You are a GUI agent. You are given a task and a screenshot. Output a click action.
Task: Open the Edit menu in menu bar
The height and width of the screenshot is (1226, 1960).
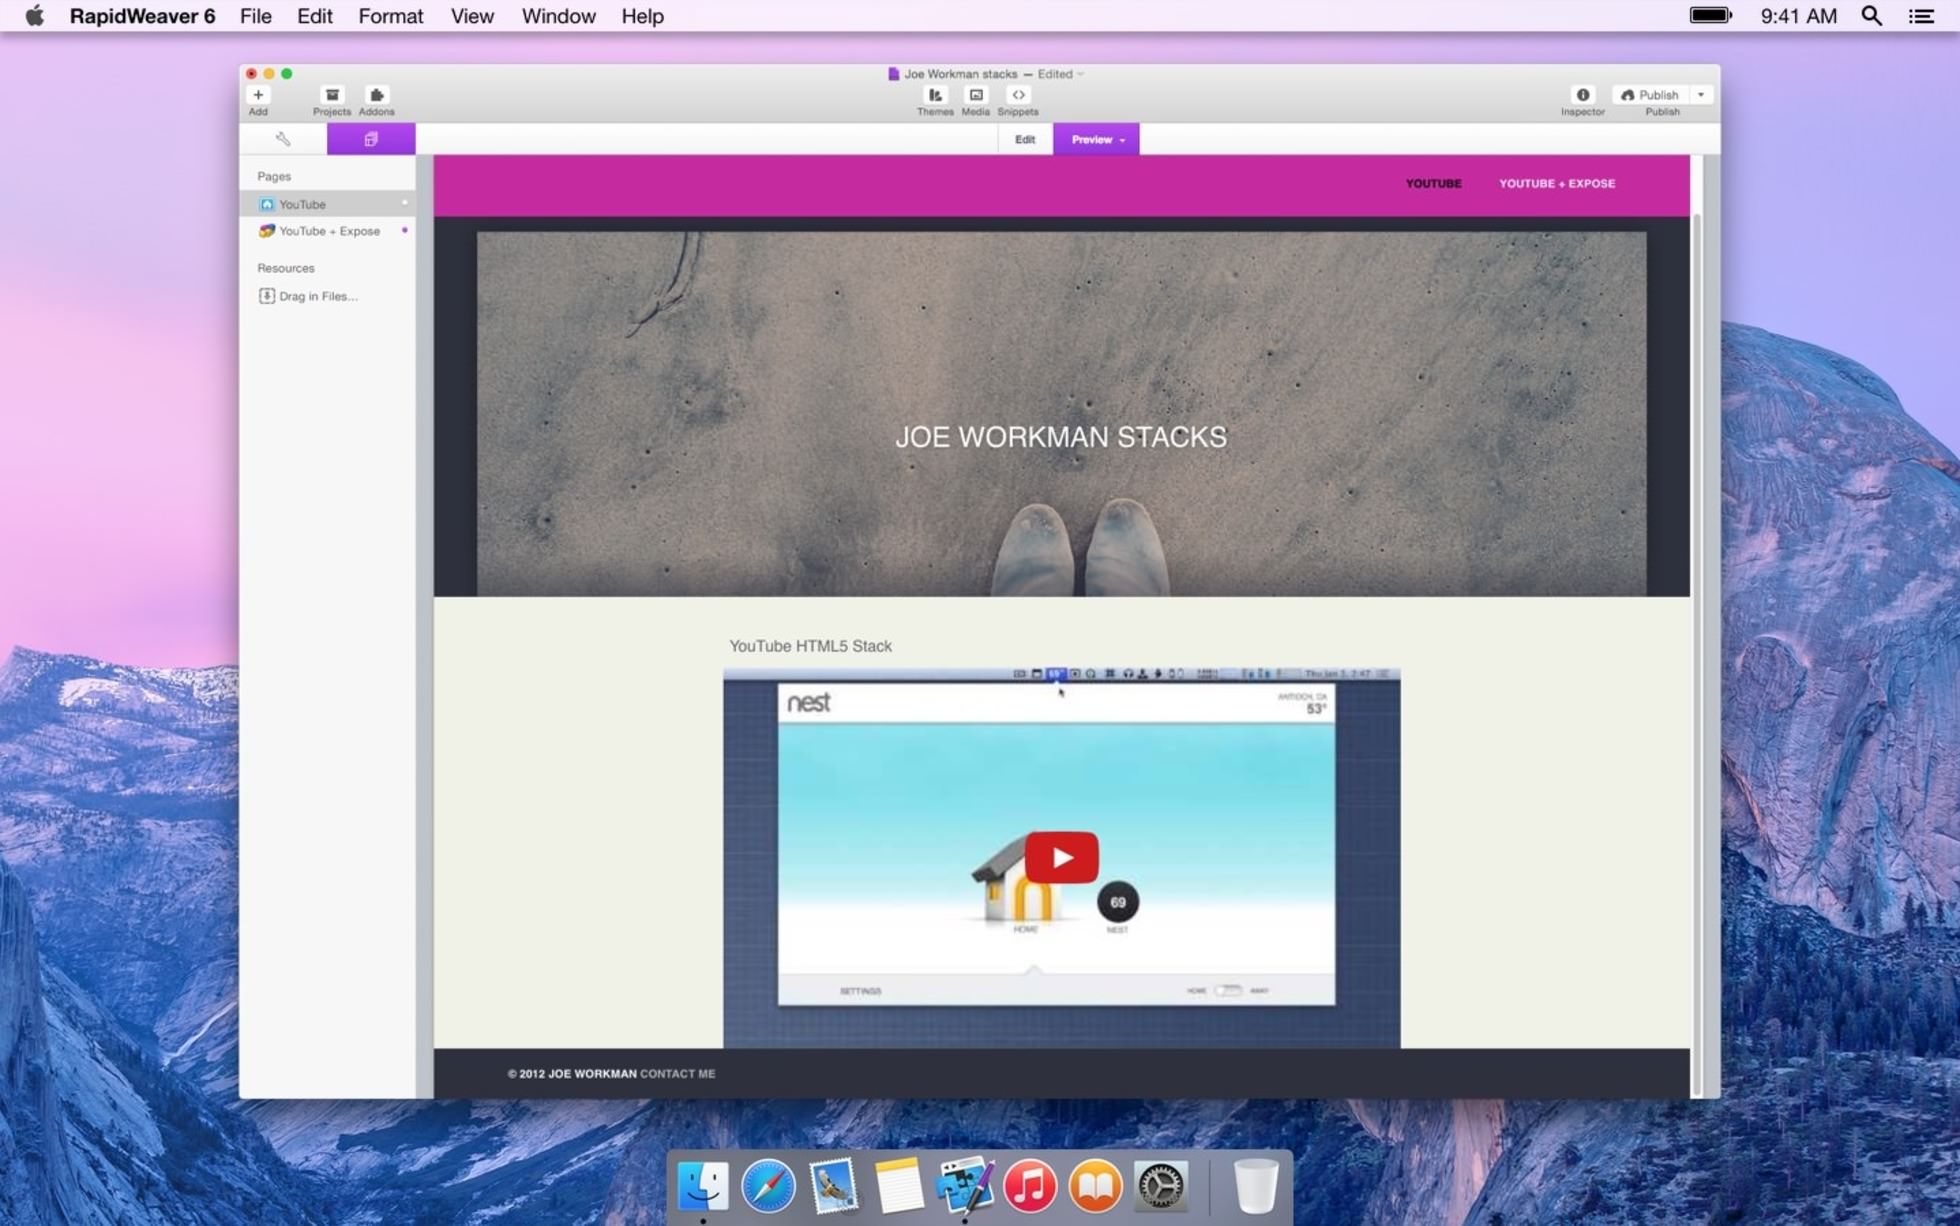pos(314,16)
